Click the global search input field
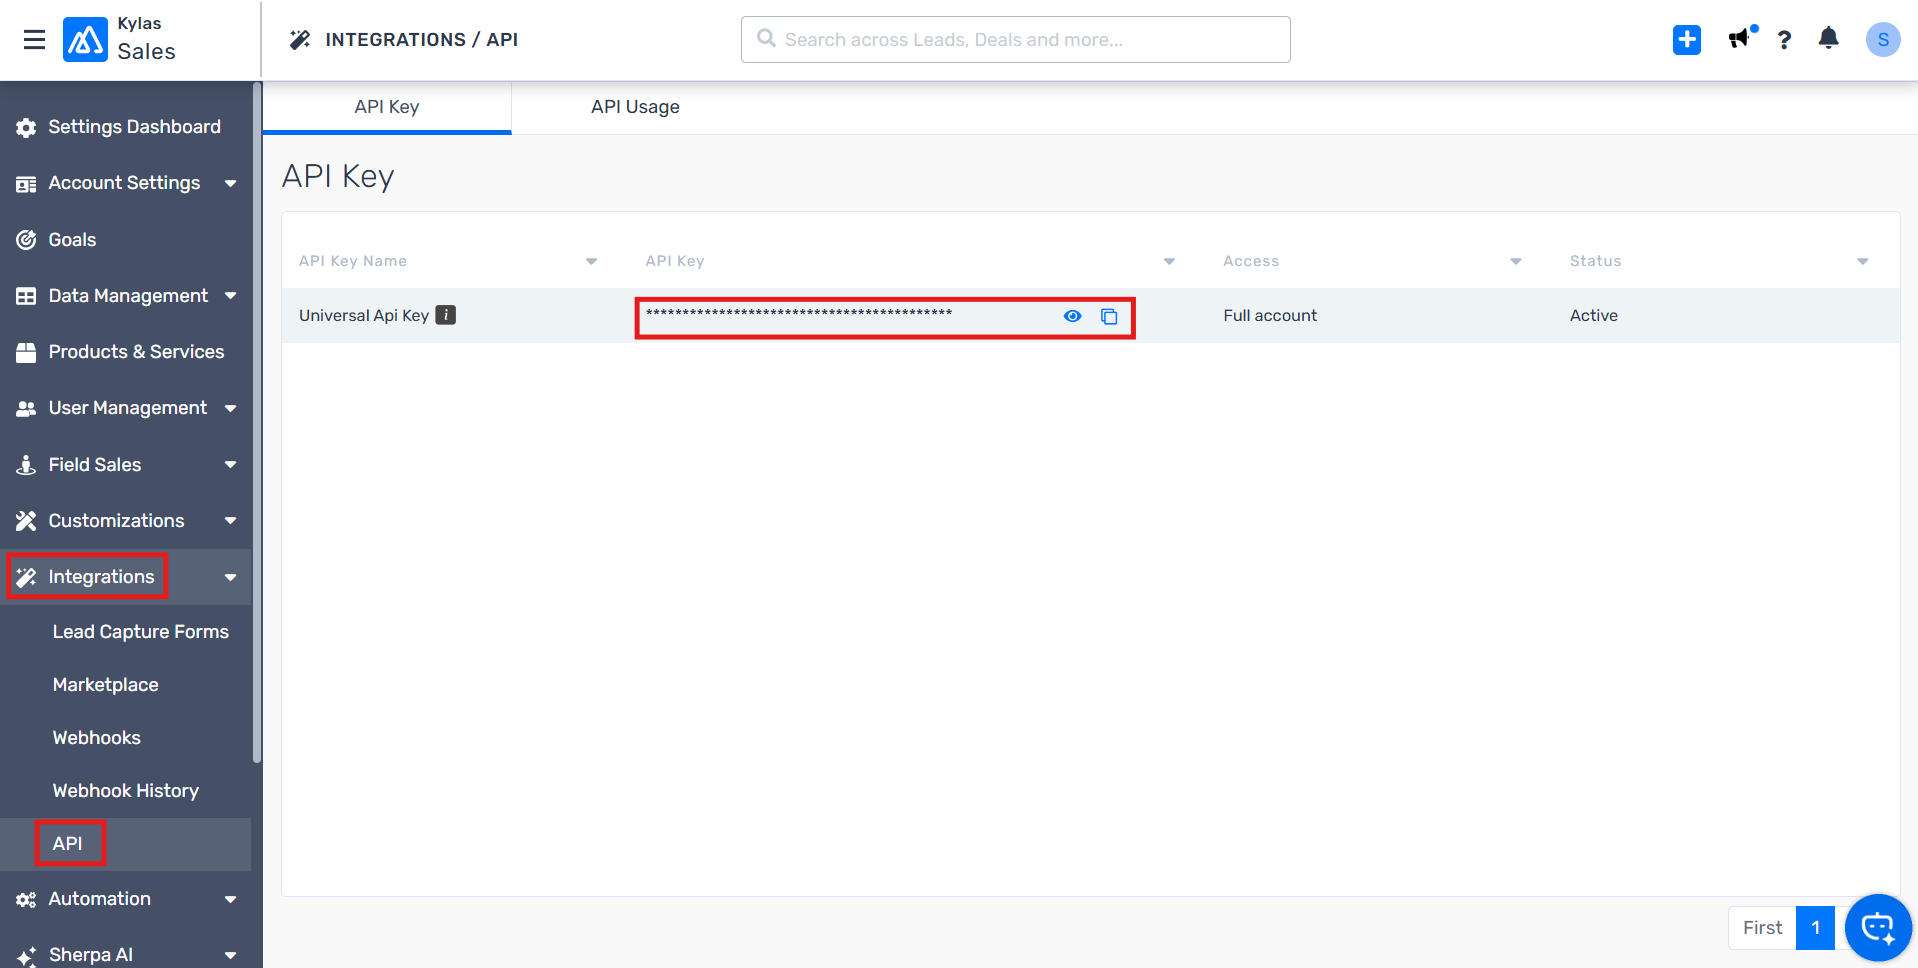Viewport: 1918px width, 968px height. click(x=1015, y=40)
